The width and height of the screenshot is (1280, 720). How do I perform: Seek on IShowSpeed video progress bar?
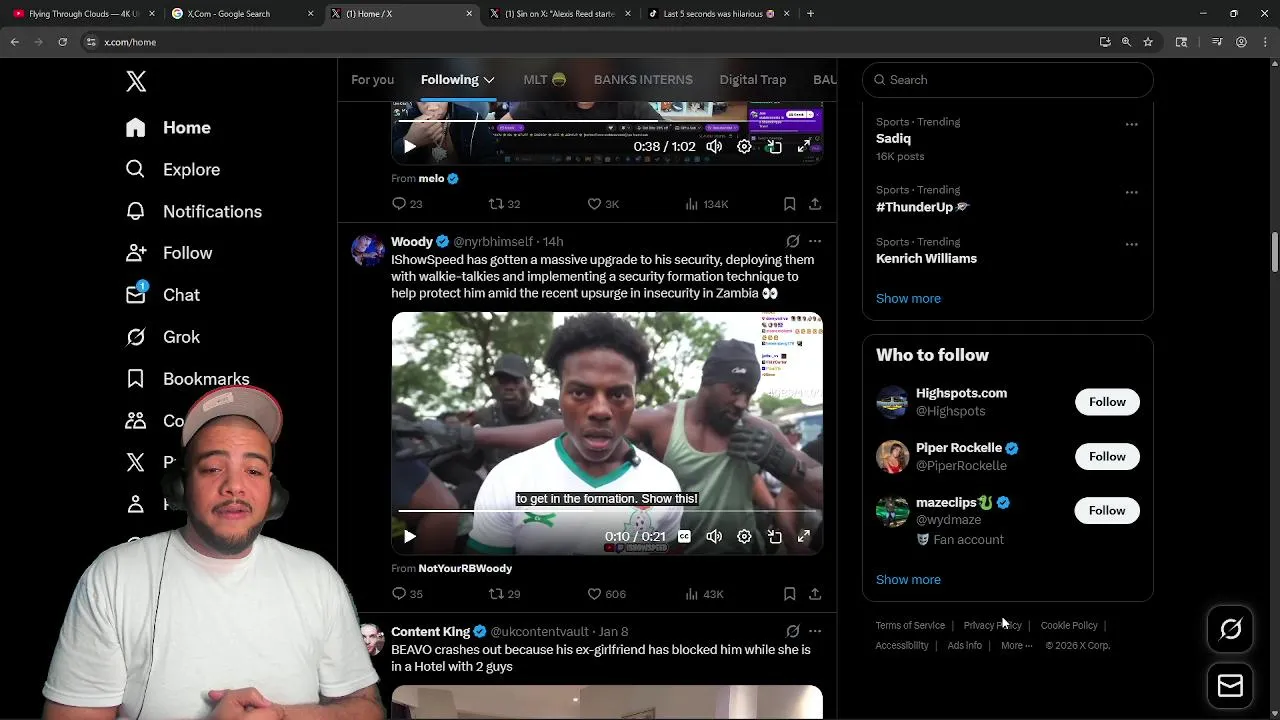coord(607,512)
